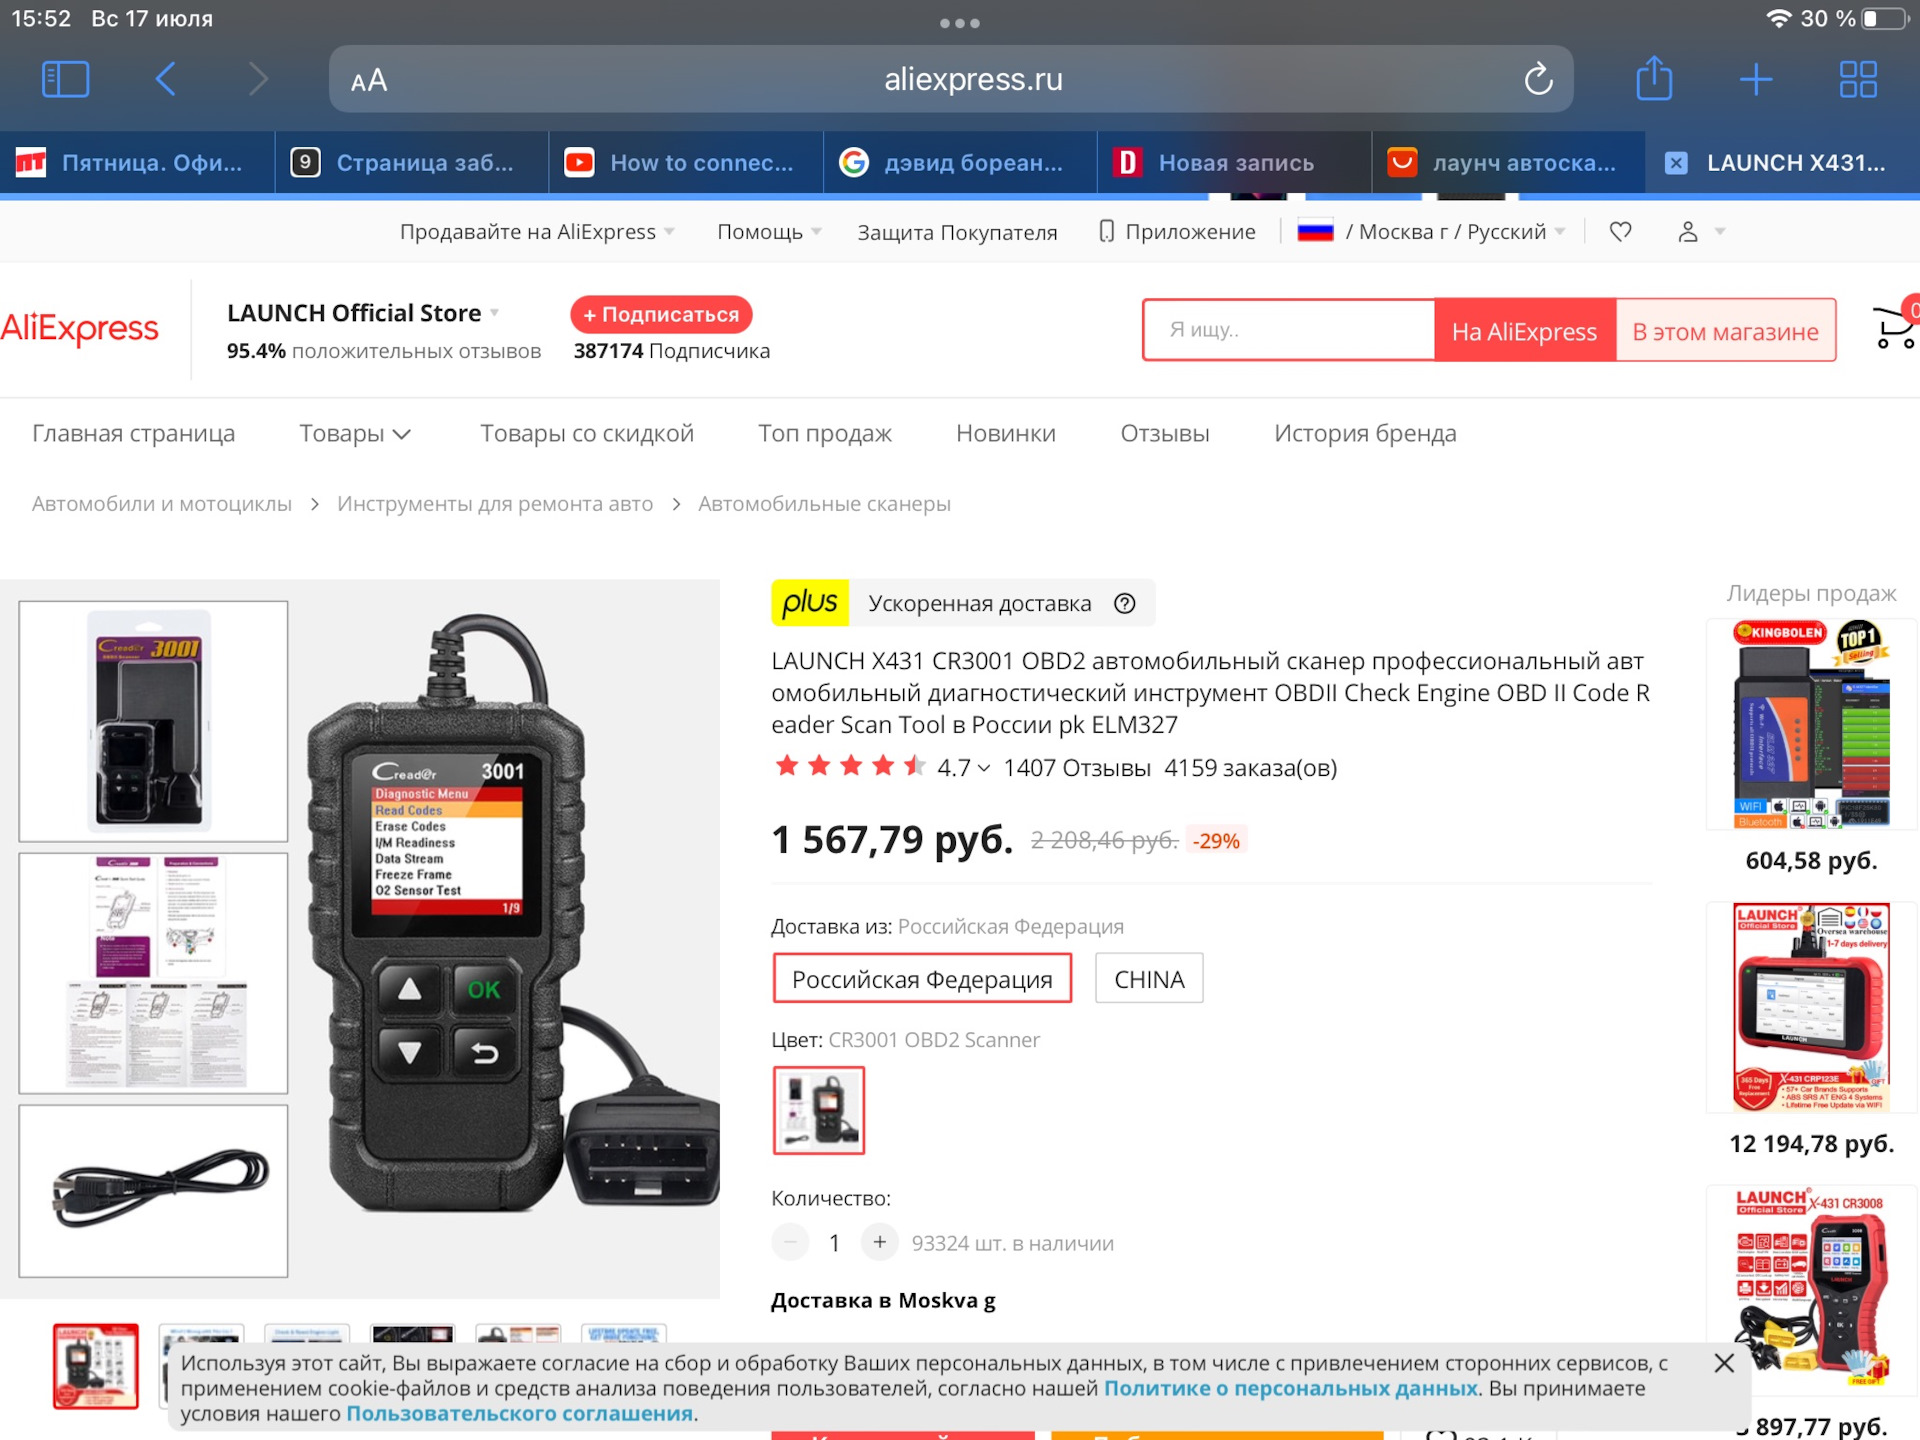The width and height of the screenshot is (1920, 1440).
Task: Expand the Товары menu
Action: [355, 433]
